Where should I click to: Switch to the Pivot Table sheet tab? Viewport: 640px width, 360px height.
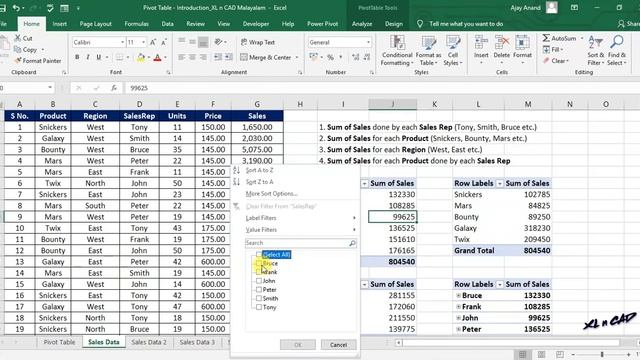(x=59, y=342)
